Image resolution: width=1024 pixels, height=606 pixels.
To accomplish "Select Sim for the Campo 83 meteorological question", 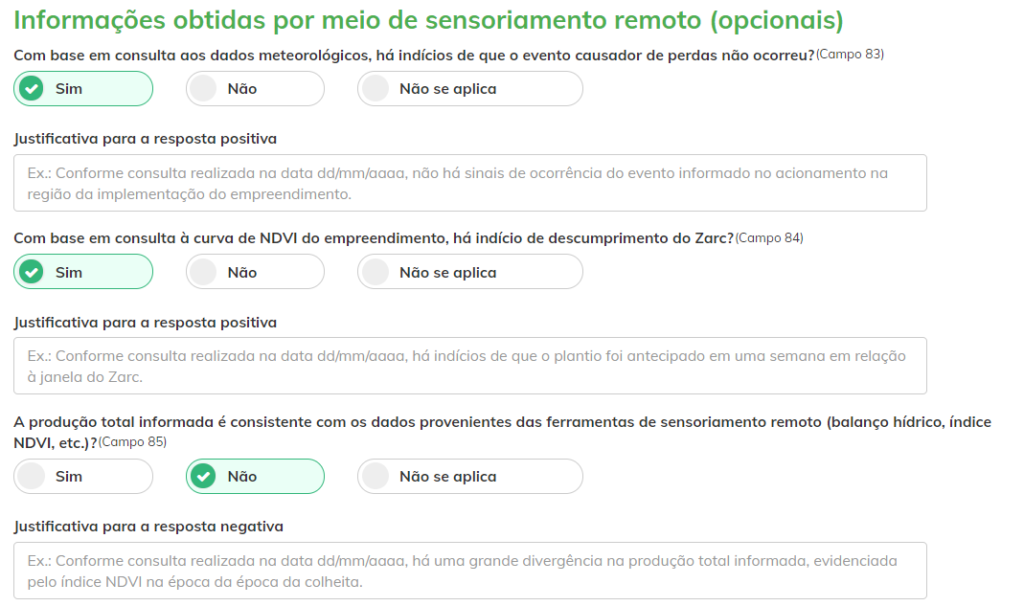I will click(83, 89).
